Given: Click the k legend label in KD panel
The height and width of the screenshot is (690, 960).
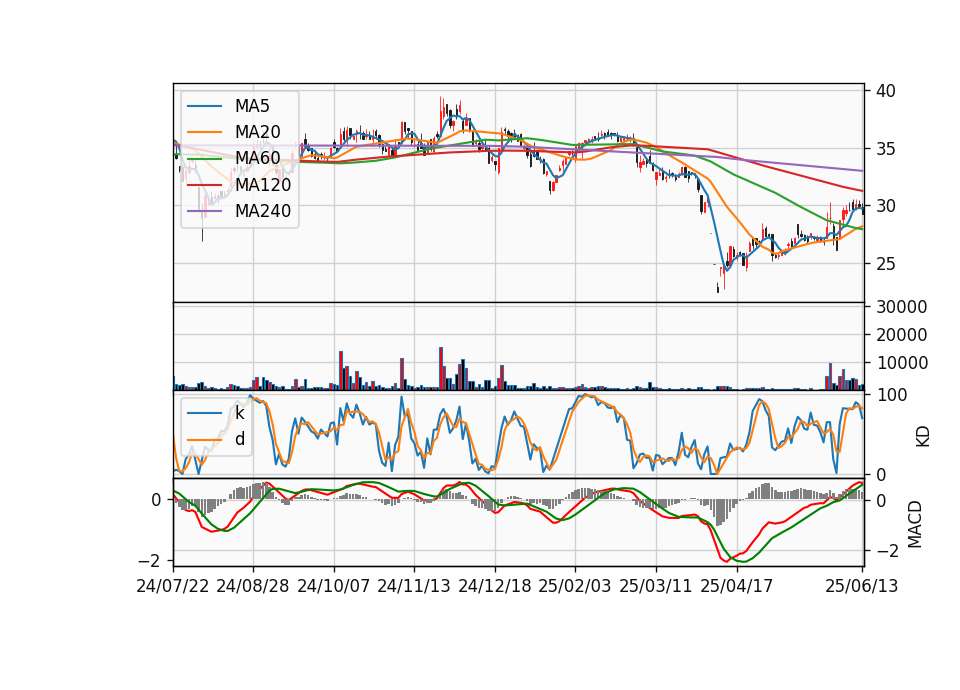Looking at the screenshot, I should coord(240,413).
